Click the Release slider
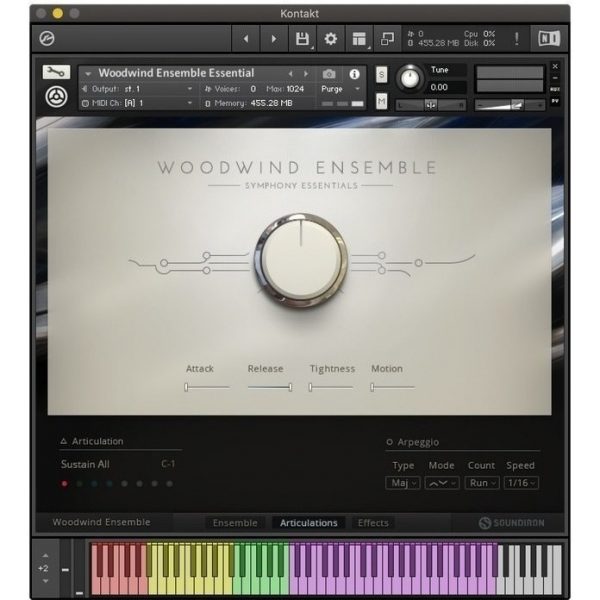Viewport: 600px width, 600px height. pyautogui.click(x=270, y=387)
